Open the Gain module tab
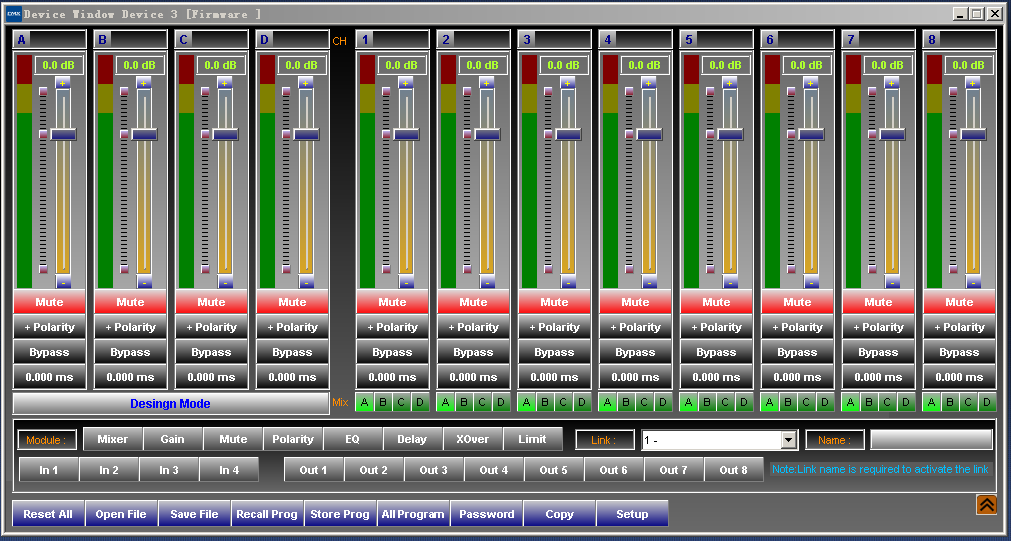1011x541 pixels. (173, 439)
